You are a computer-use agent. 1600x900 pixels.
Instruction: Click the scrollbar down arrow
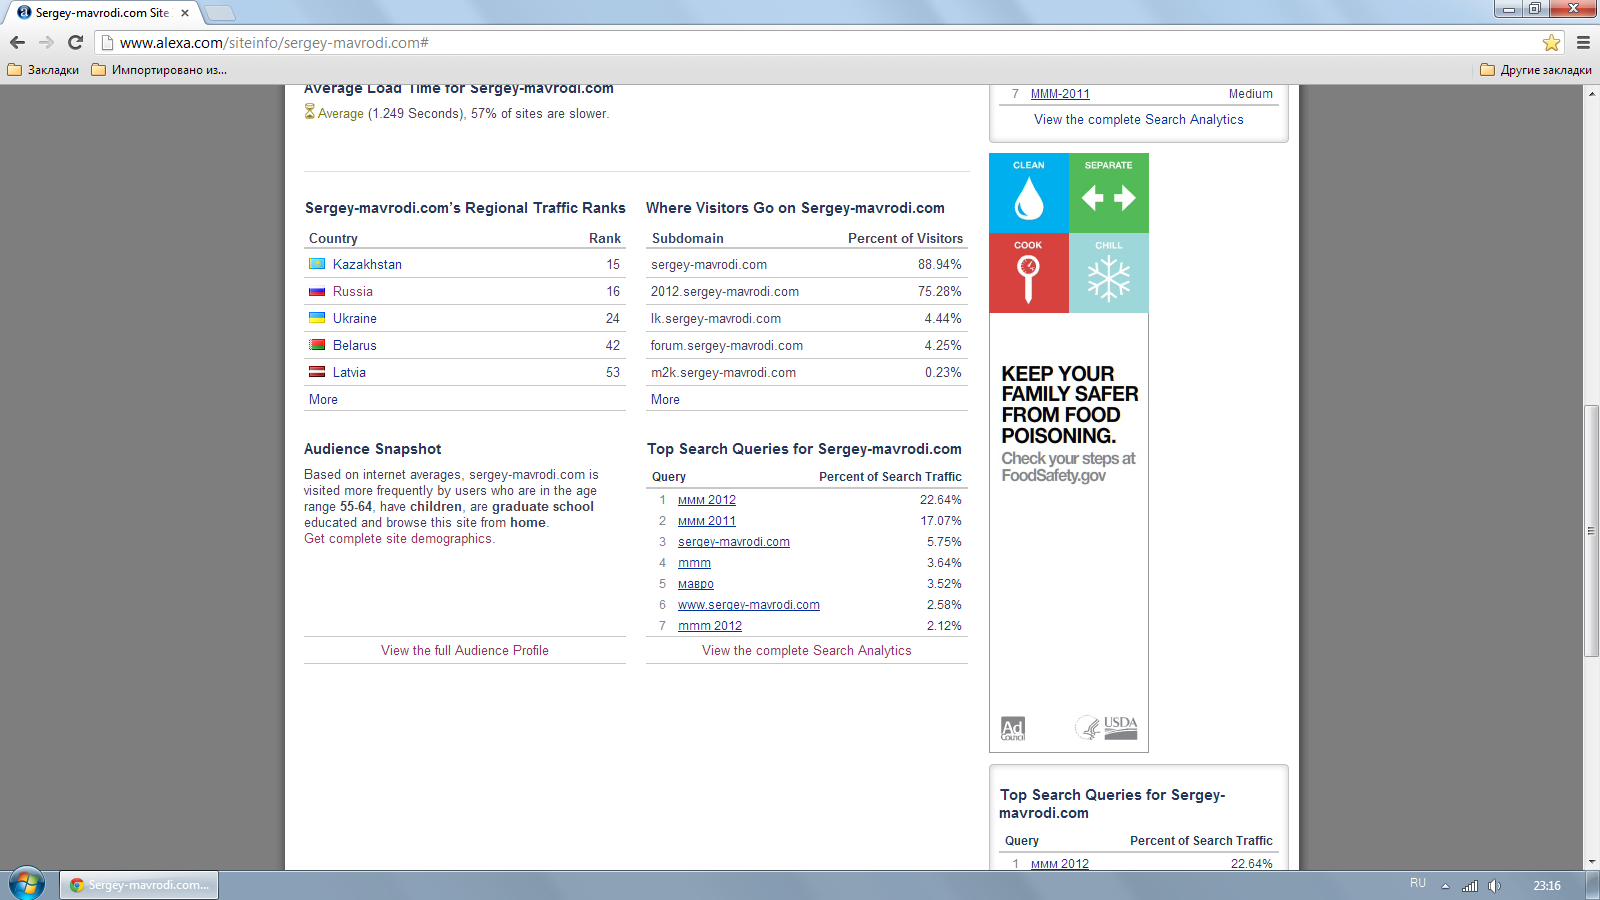tap(1591, 862)
